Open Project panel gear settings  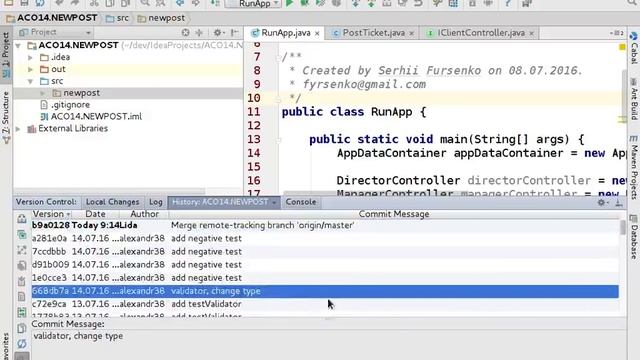218,32
